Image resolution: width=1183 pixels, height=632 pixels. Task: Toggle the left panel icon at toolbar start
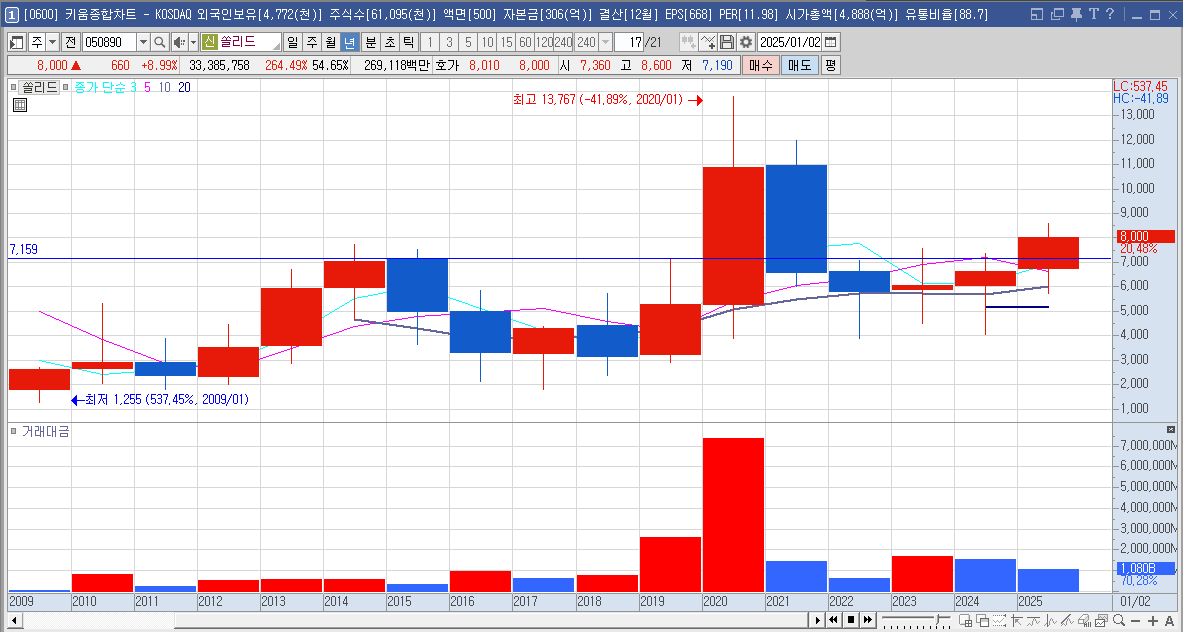point(17,42)
